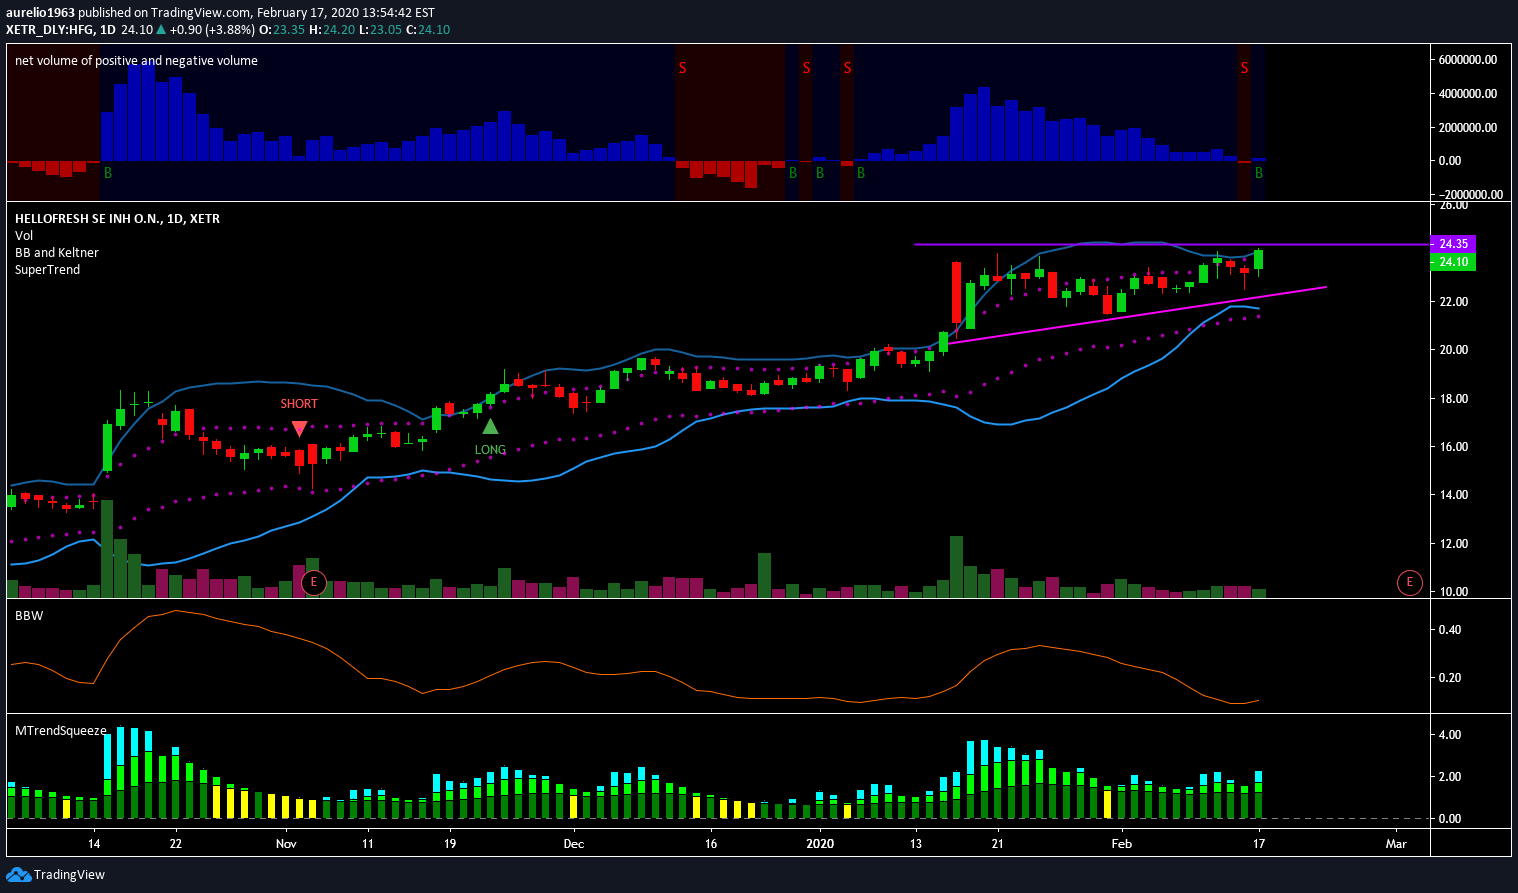Click the 0.20 BBW axis label
Image resolution: width=1518 pixels, height=893 pixels.
pos(1450,678)
